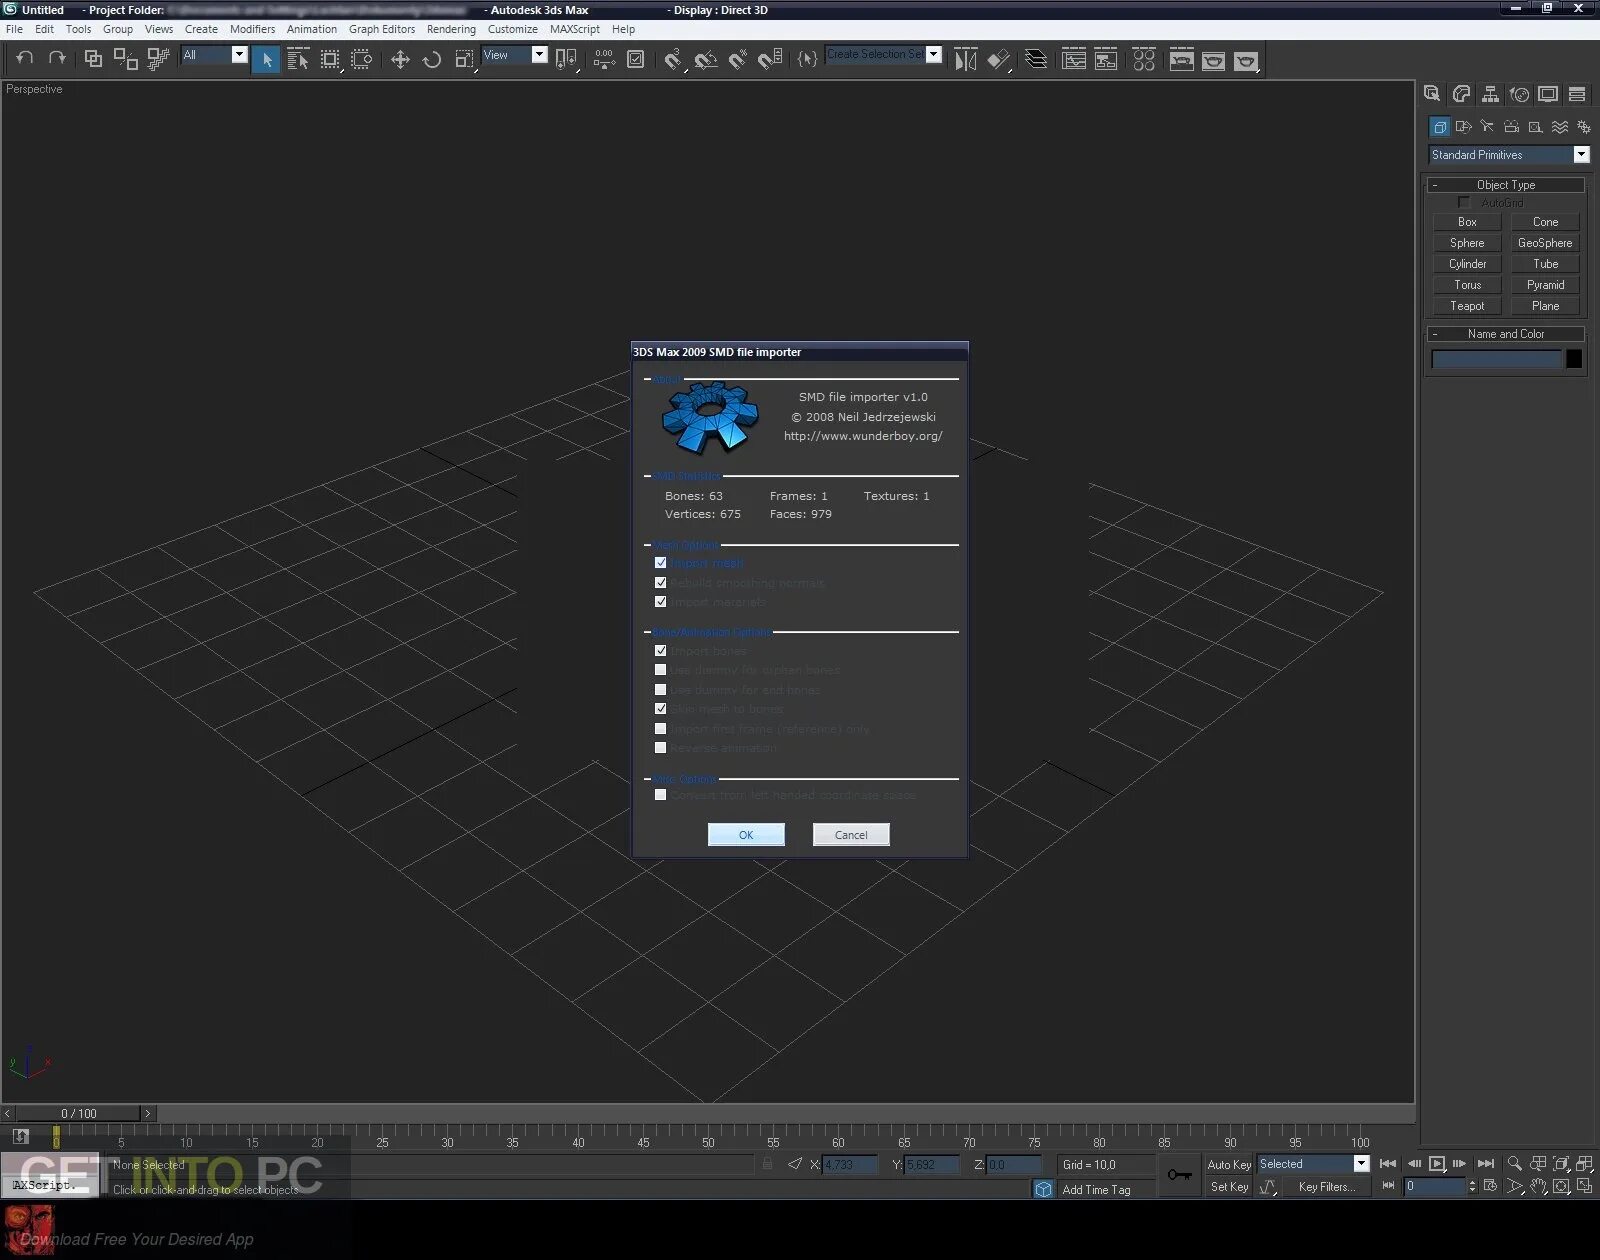Enable Use dummy for end bones
The image size is (1600, 1260).
(660, 689)
